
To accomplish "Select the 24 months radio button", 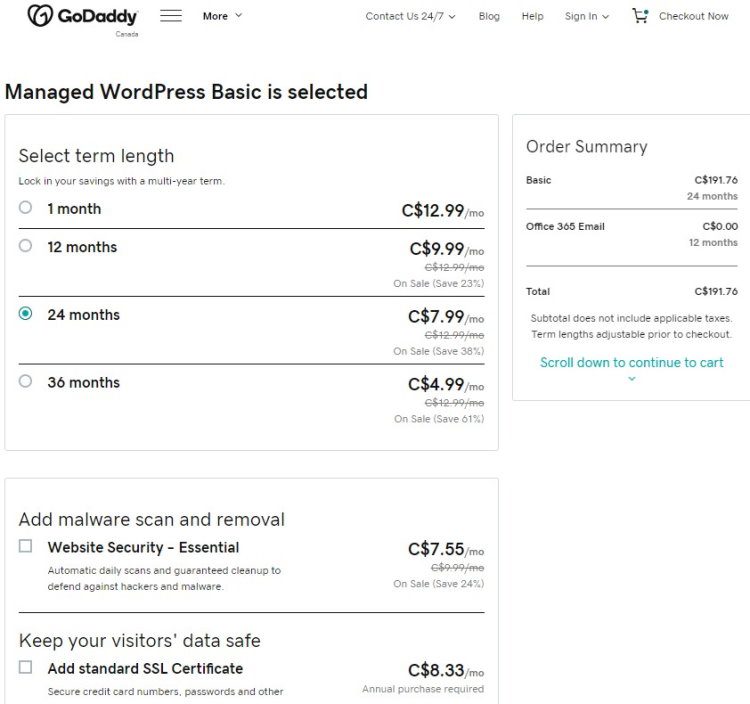I will click(25, 313).
